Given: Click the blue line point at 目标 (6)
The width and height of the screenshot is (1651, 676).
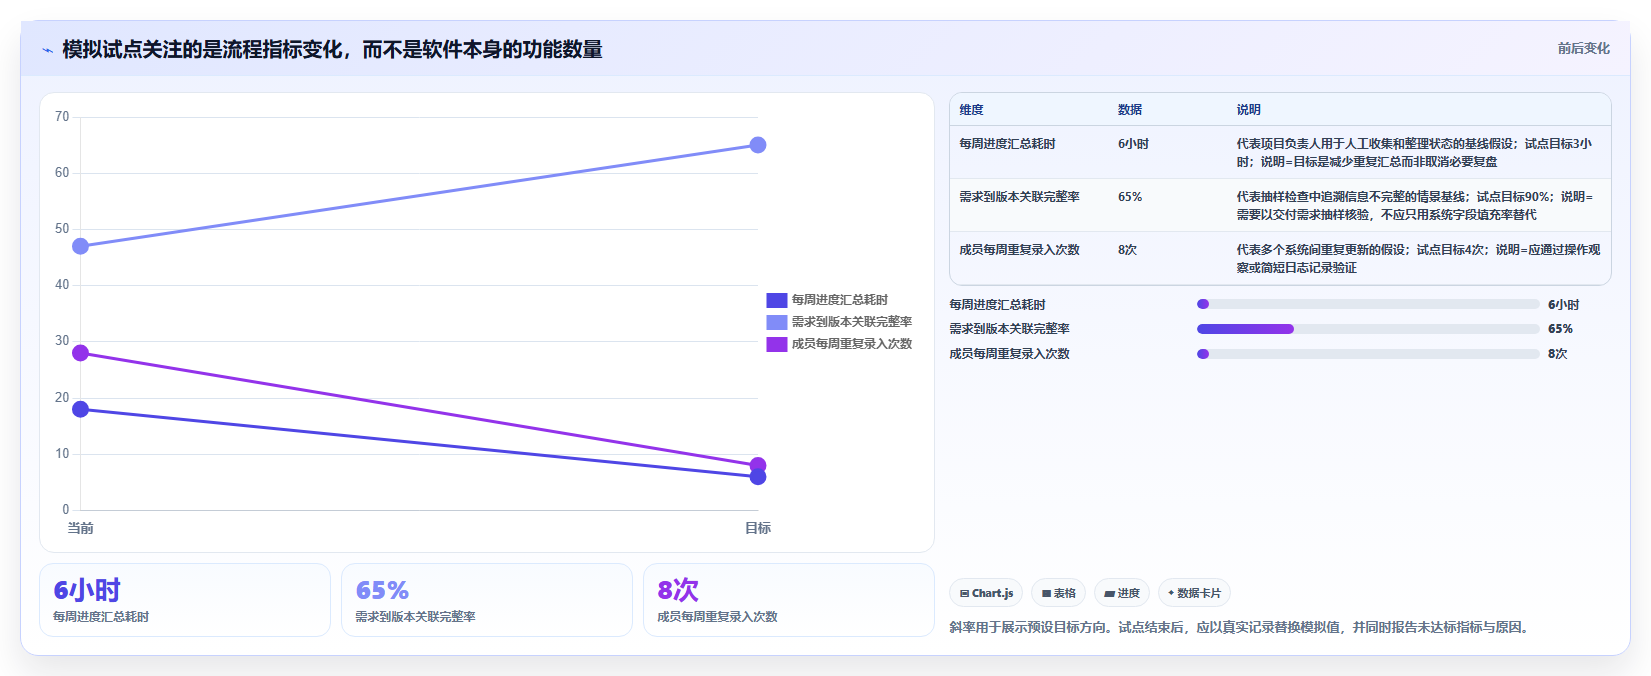Looking at the screenshot, I should [x=758, y=477].
